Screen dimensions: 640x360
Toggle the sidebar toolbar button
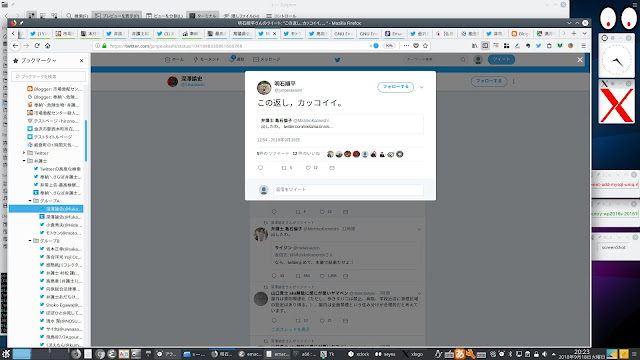pos(485,46)
